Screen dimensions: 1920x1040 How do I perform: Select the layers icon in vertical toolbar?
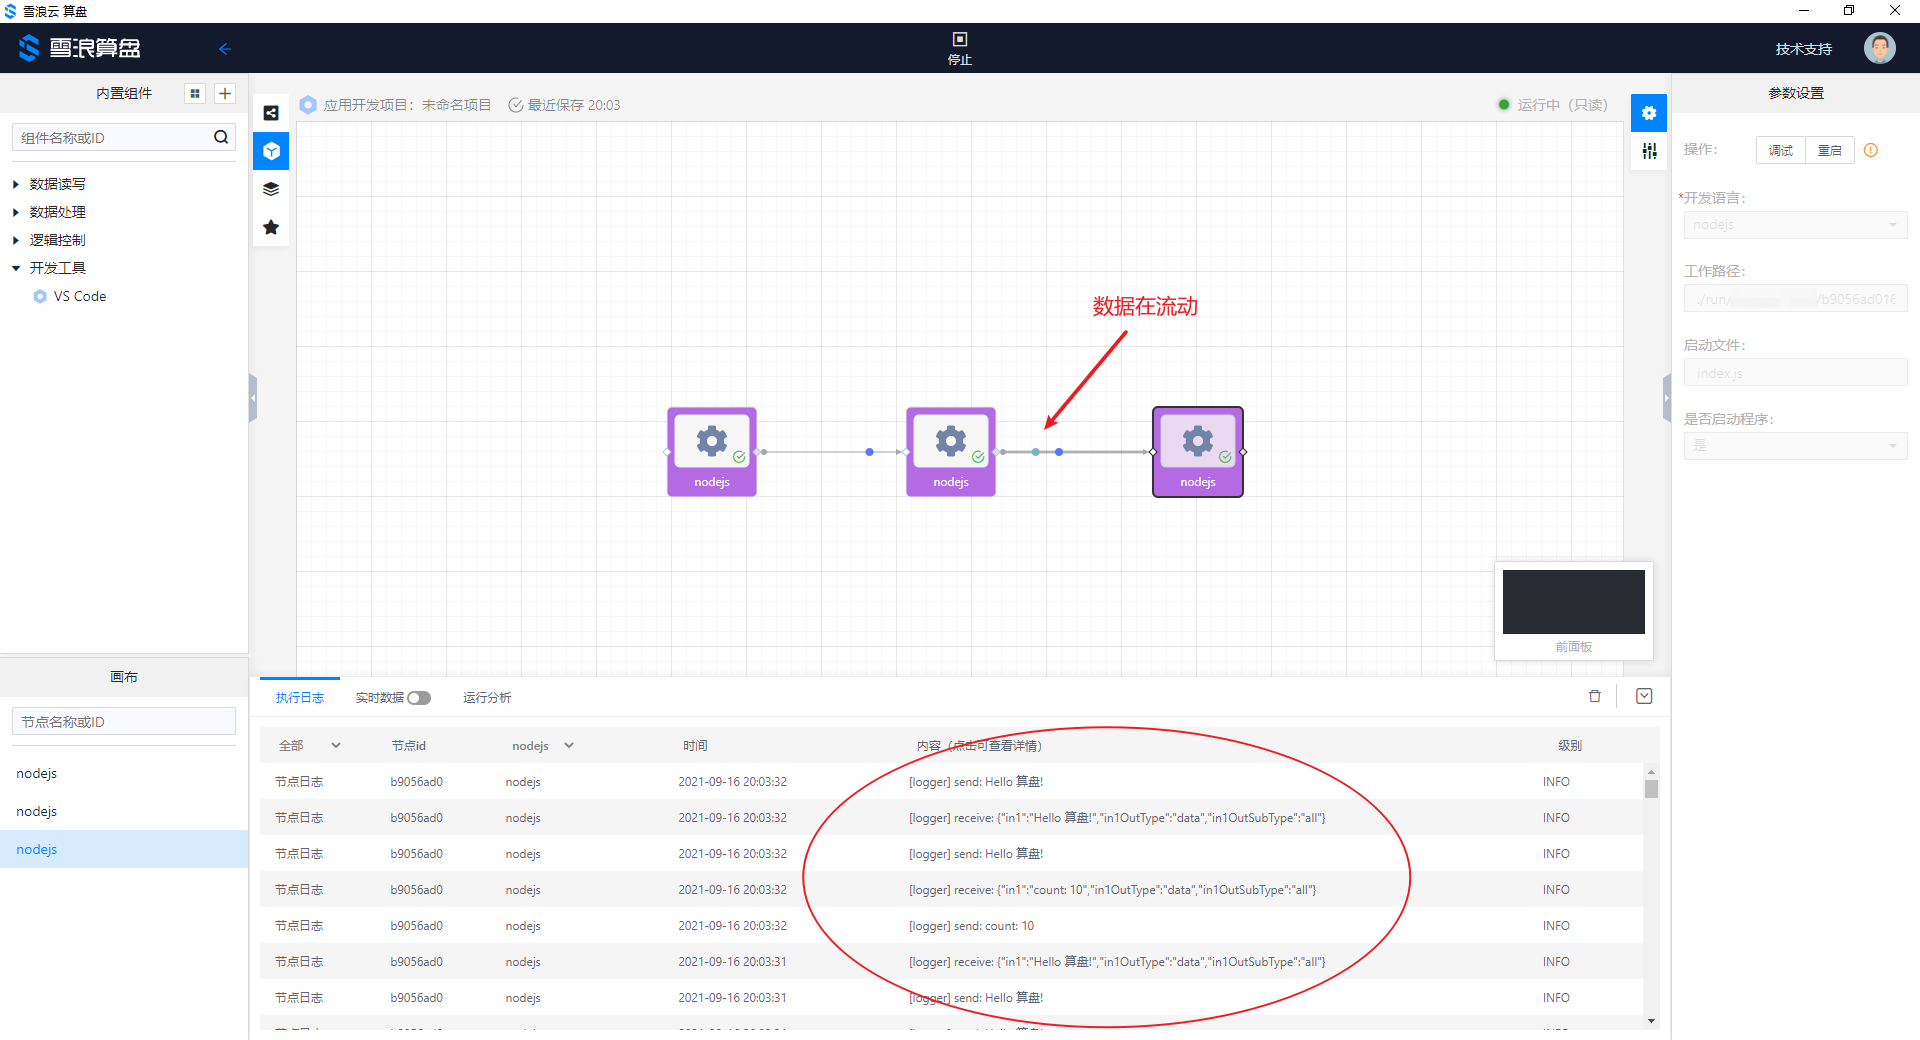[x=271, y=189]
